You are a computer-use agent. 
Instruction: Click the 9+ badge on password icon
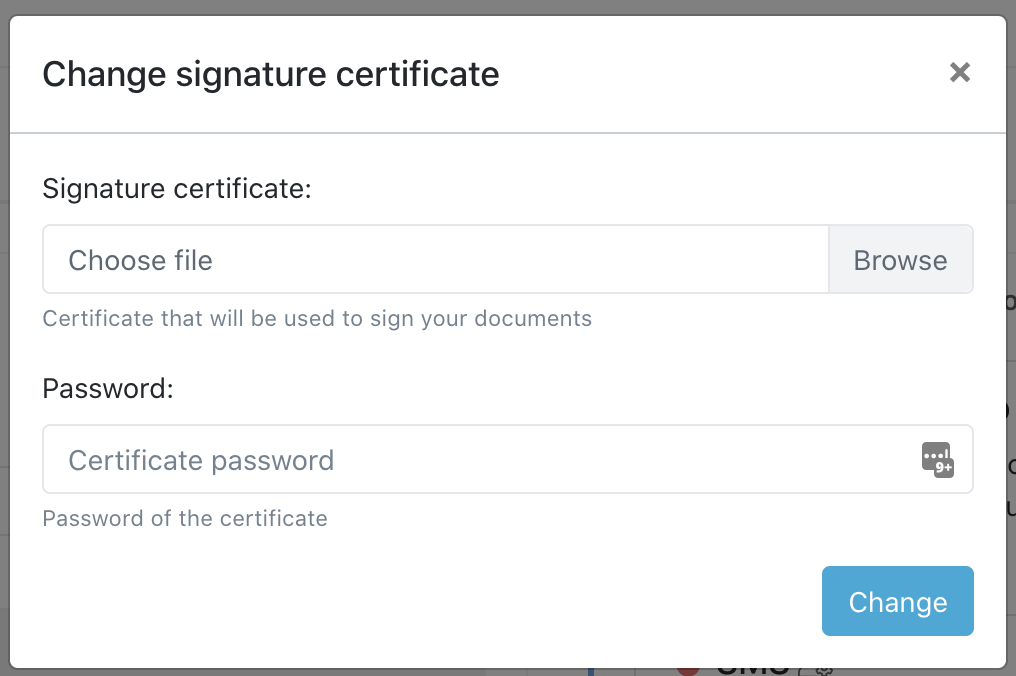pos(944,468)
